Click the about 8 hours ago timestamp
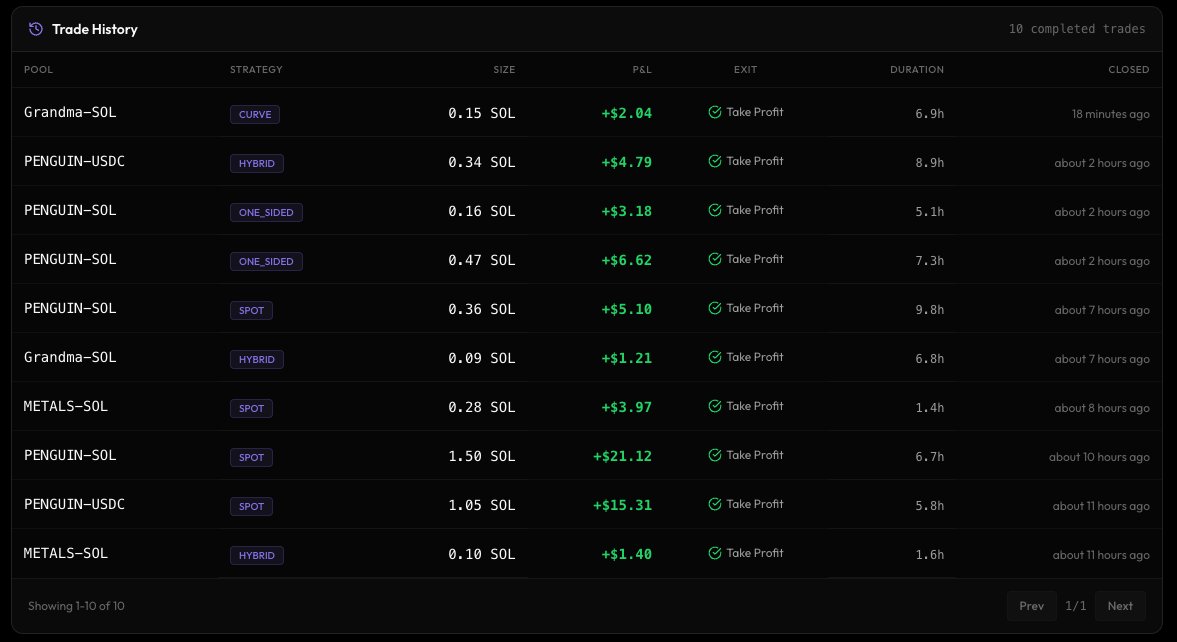Image resolution: width=1177 pixels, height=642 pixels. click(1101, 408)
